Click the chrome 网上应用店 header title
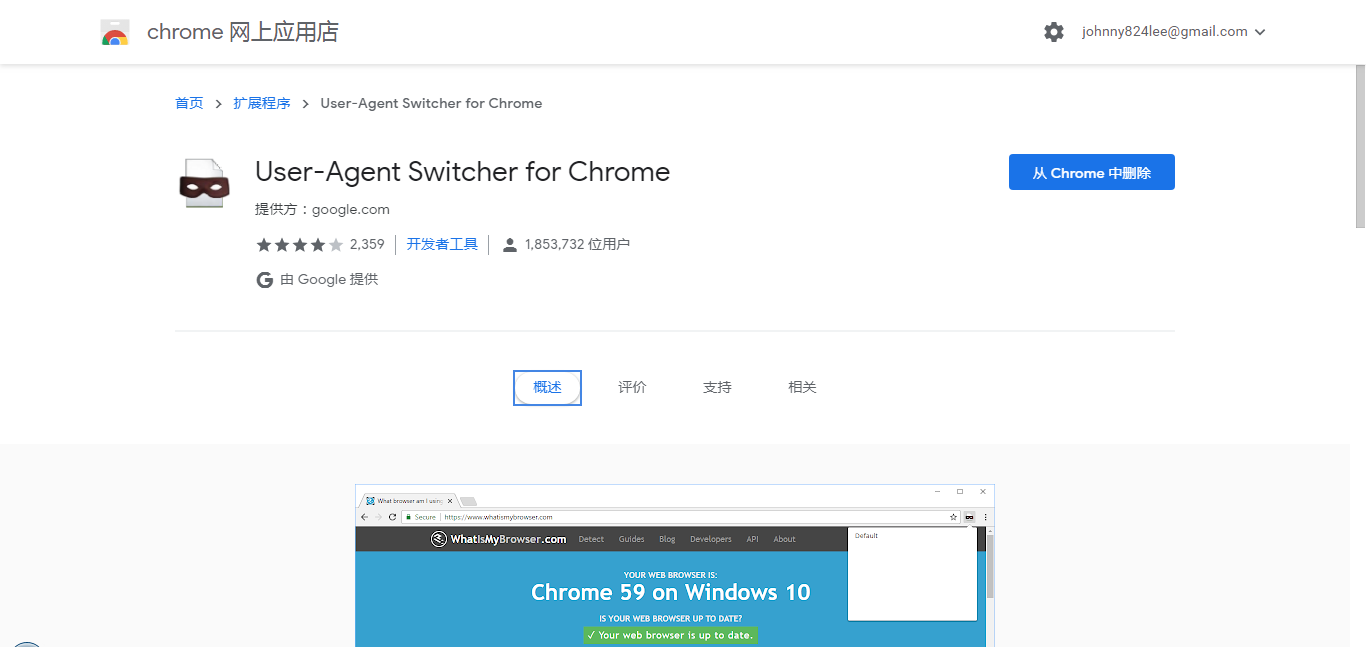The width and height of the screenshot is (1366, 647). click(243, 32)
